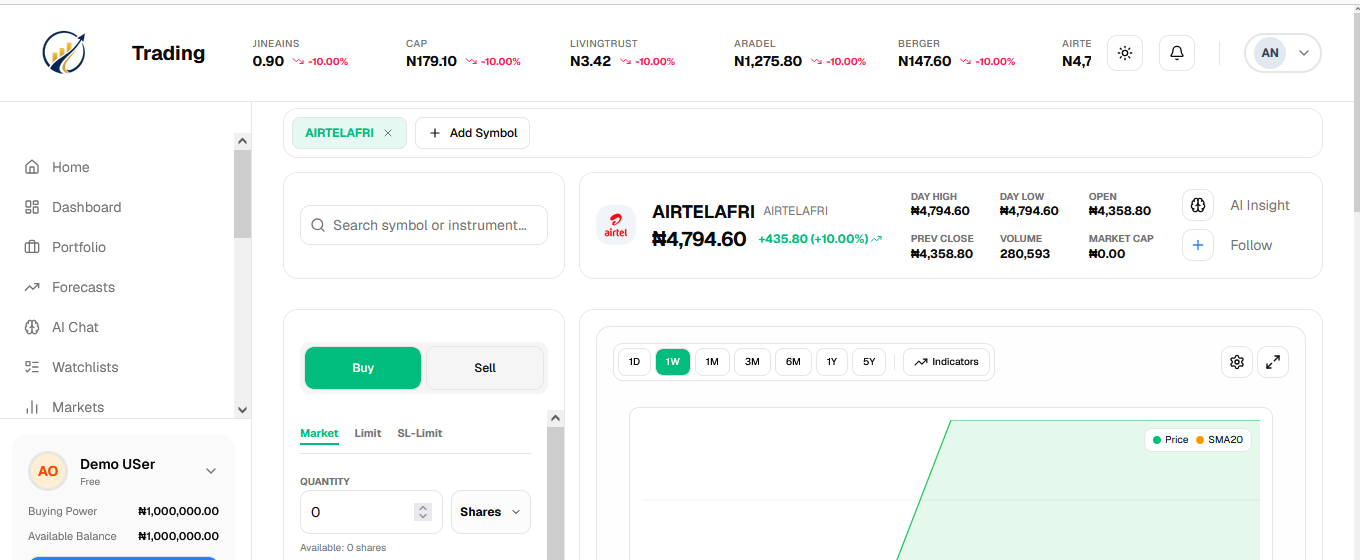The image size is (1360, 560).
Task: Click the VOLUME value 280,593
Action: (x=1025, y=254)
